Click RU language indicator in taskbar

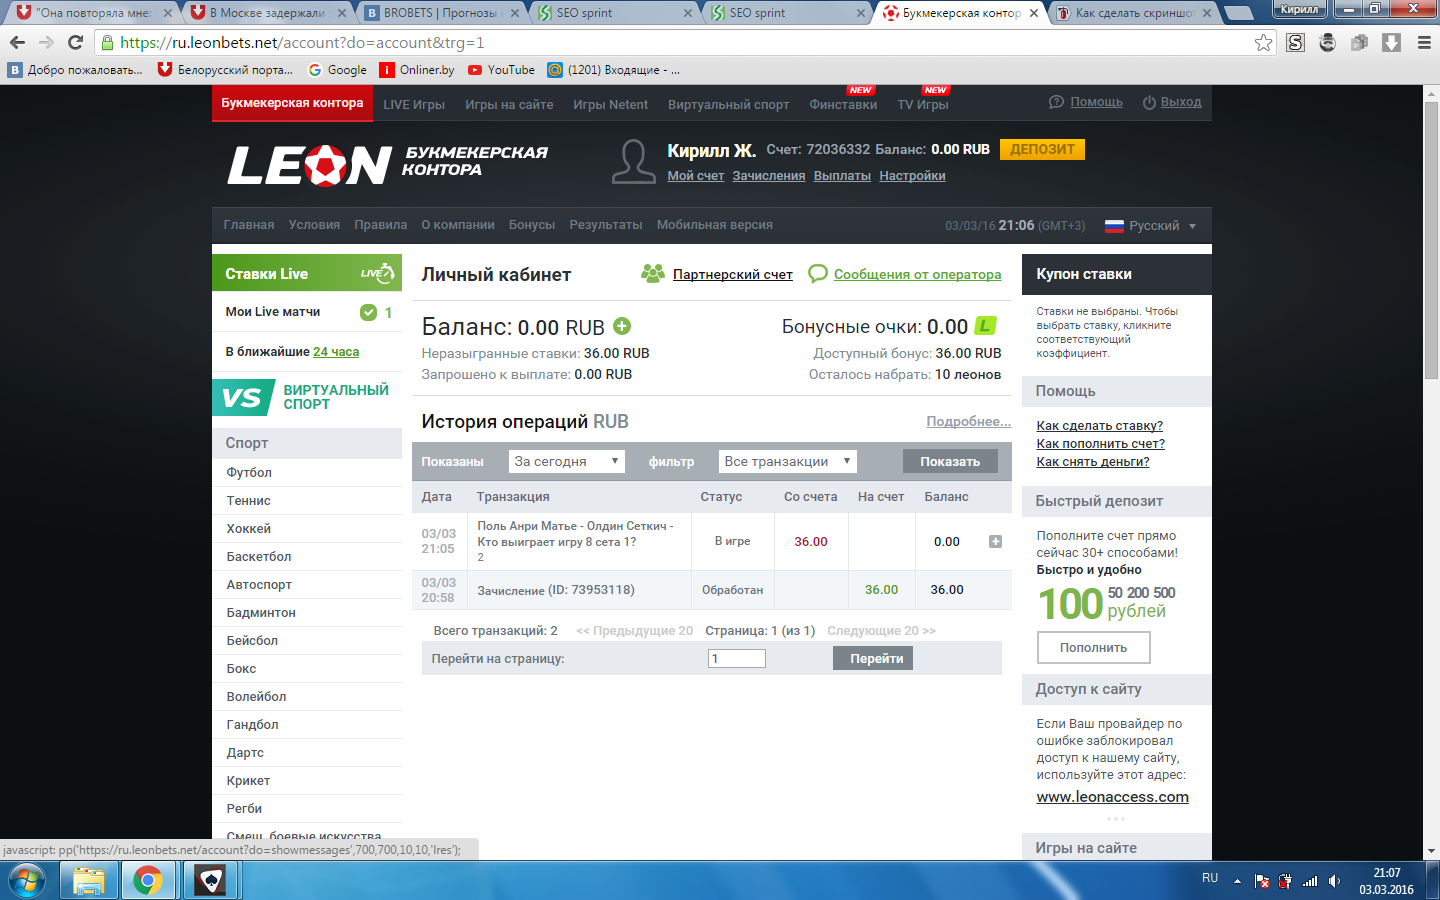(1210, 878)
